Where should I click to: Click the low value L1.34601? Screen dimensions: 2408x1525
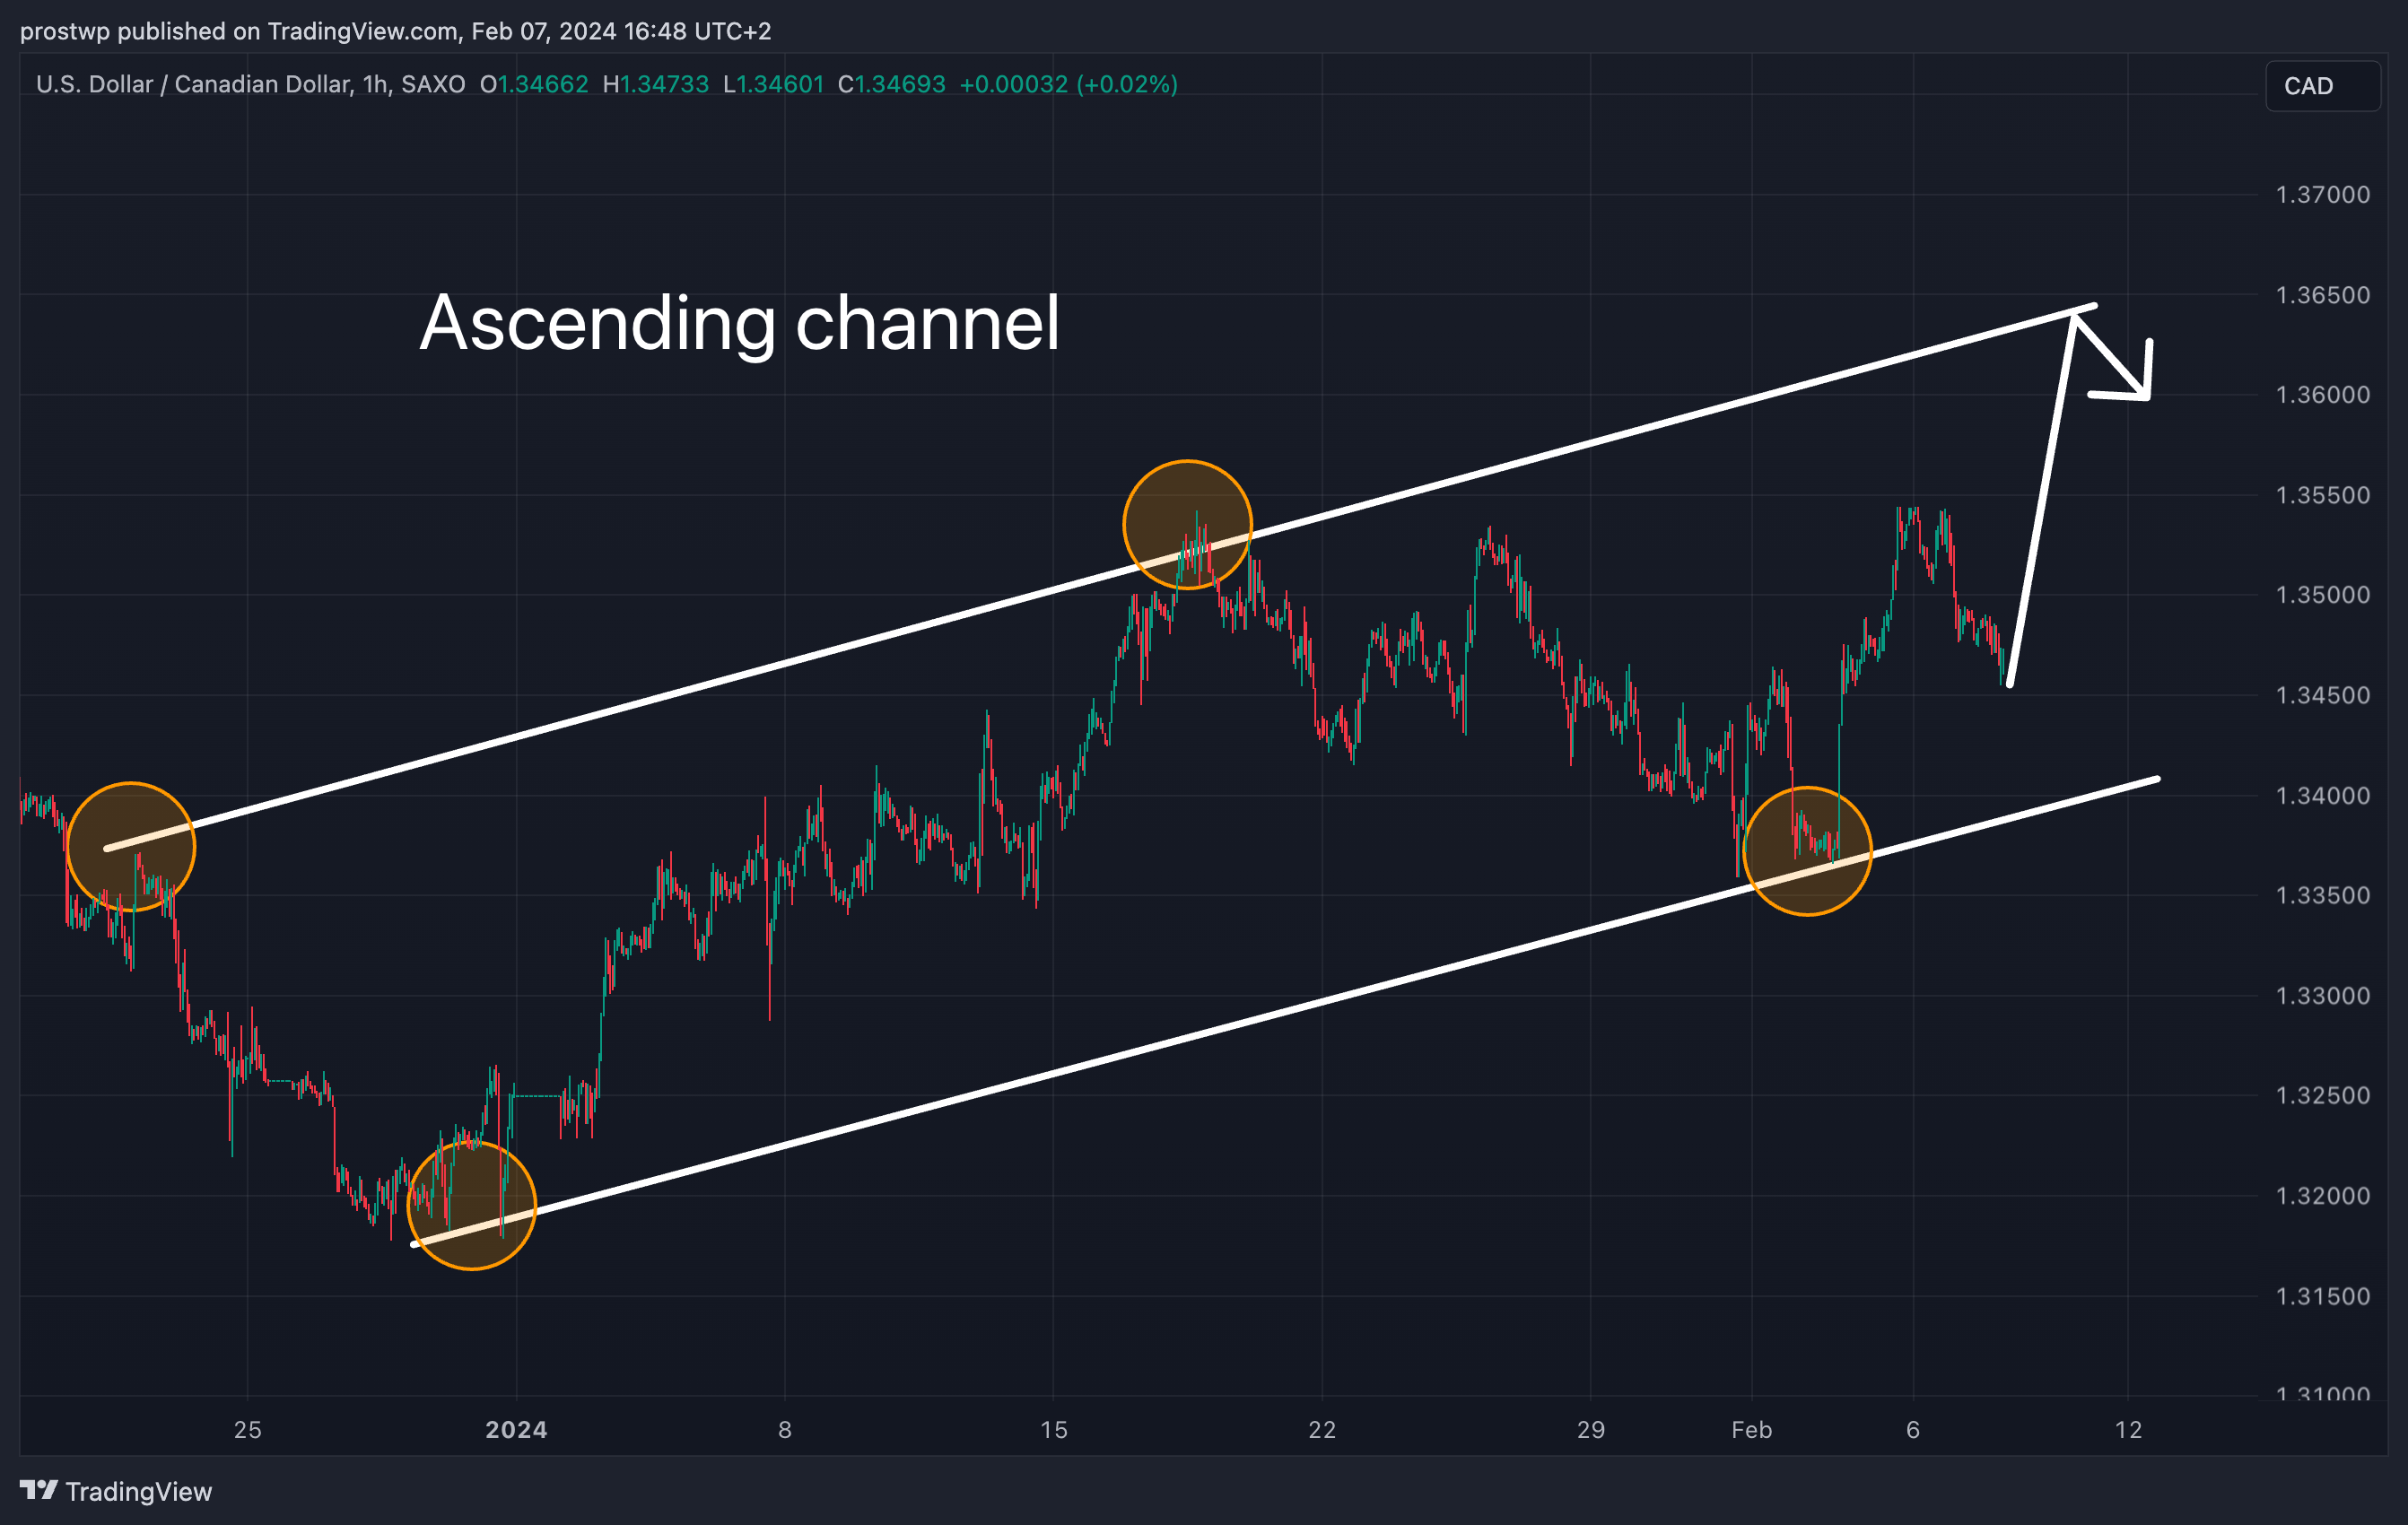(773, 84)
